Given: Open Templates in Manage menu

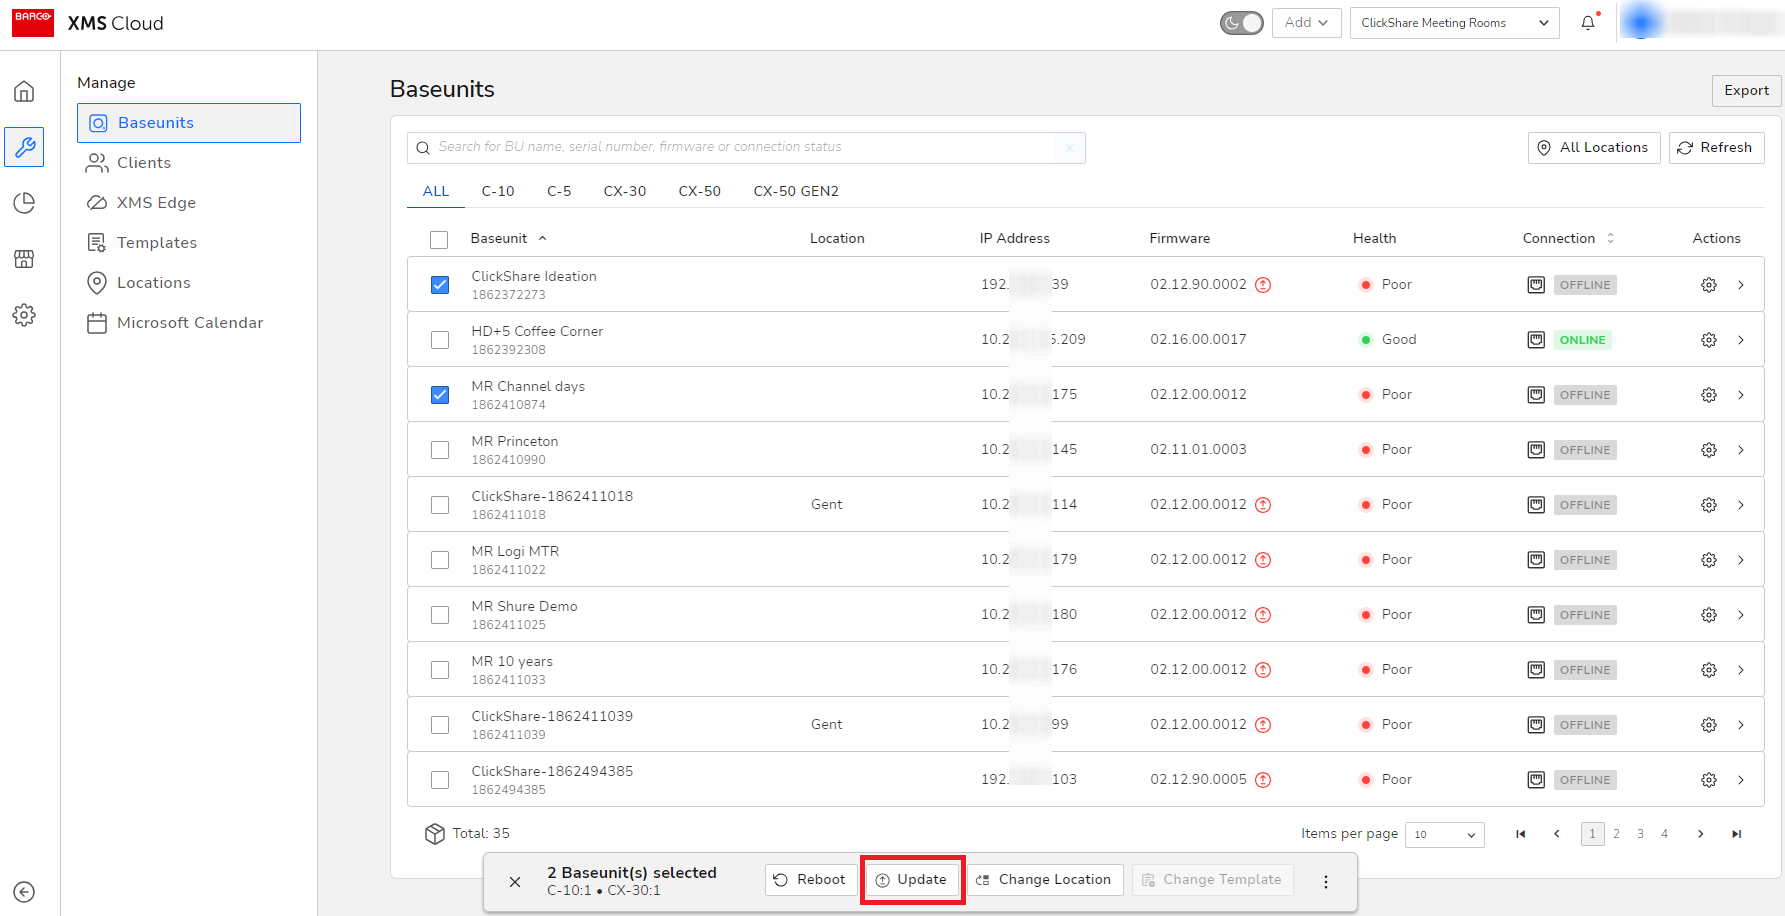Looking at the screenshot, I should pyautogui.click(x=157, y=243).
